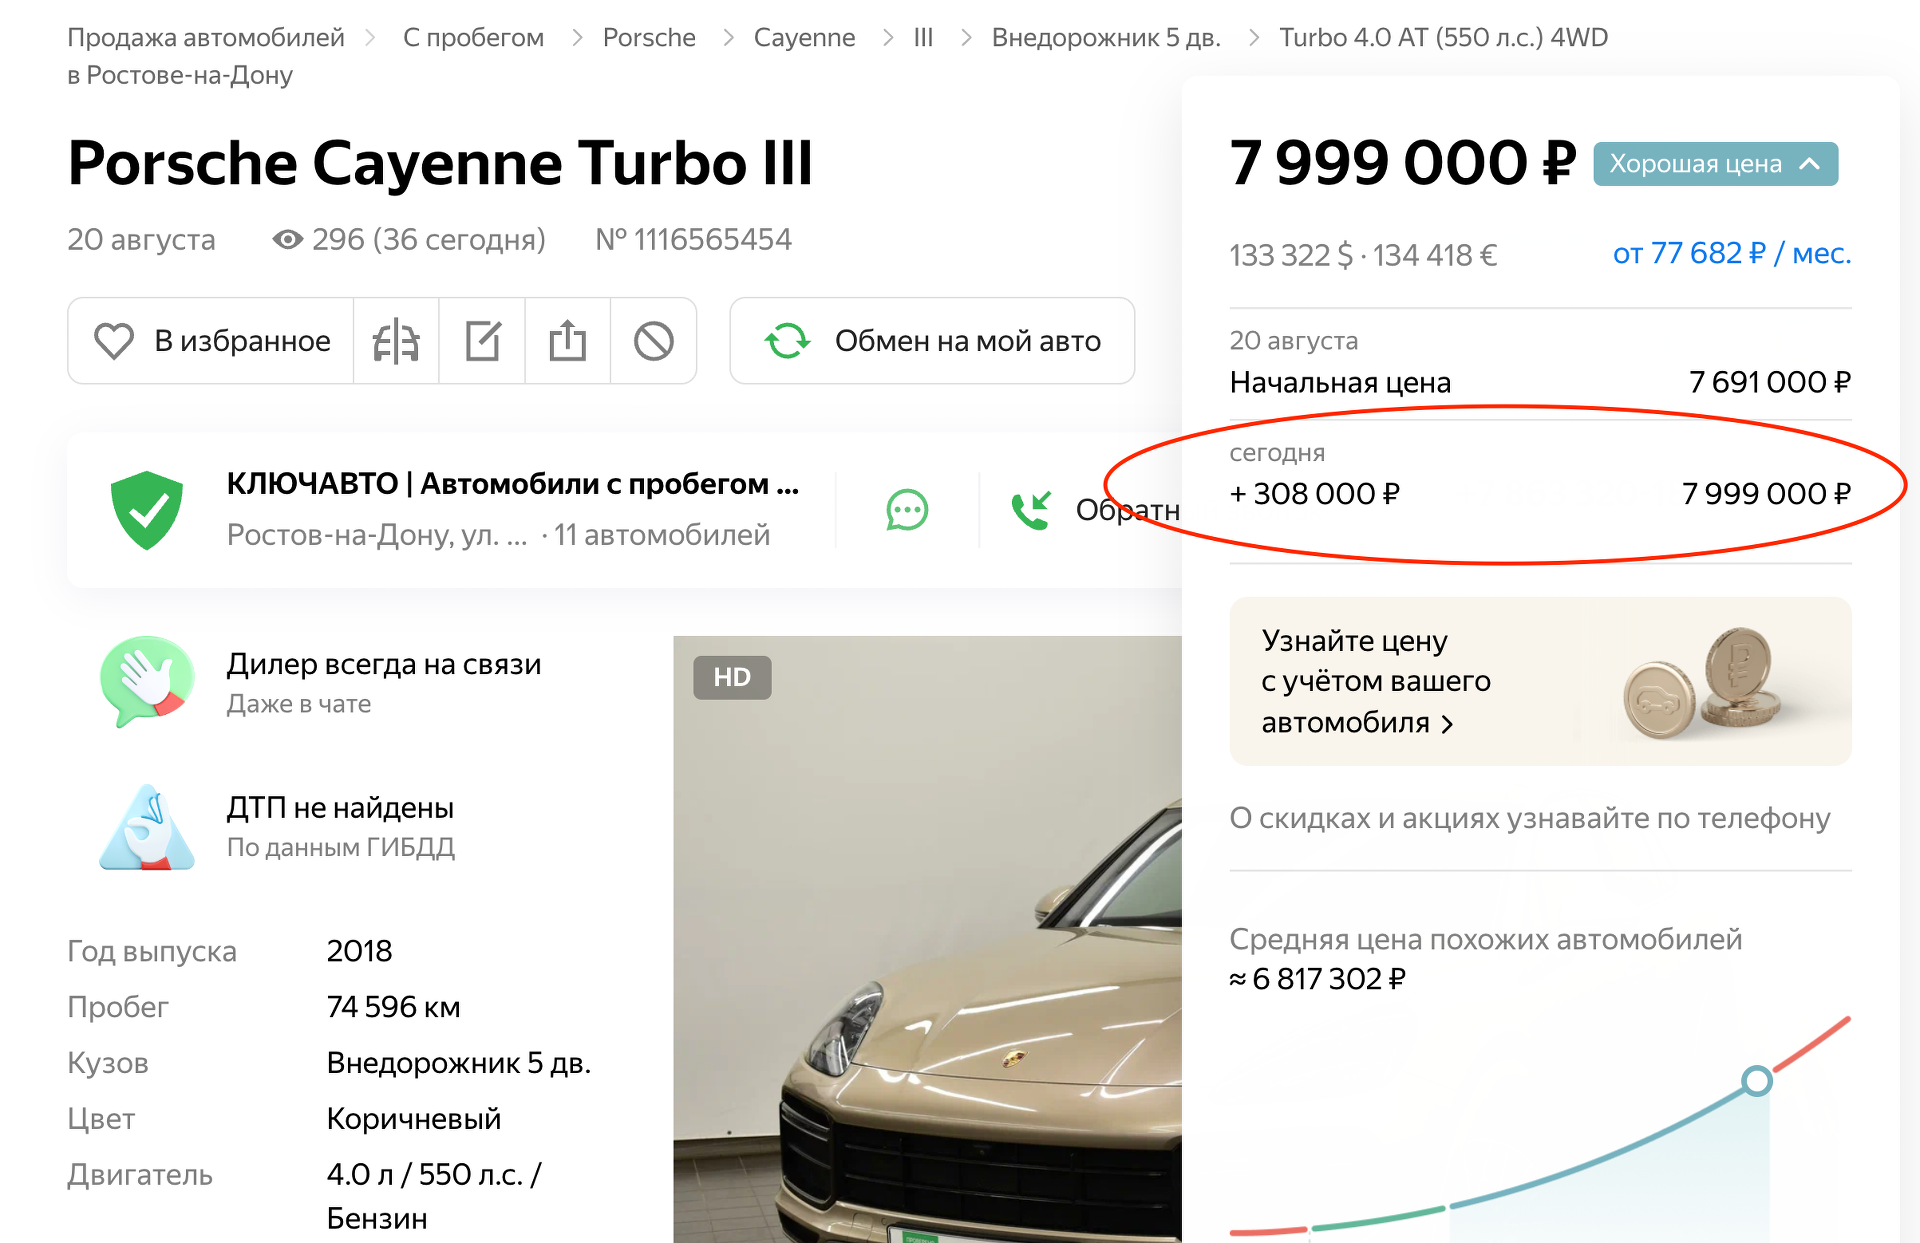
Task: Click breadcrumb 'Porsche'
Action: point(649,38)
